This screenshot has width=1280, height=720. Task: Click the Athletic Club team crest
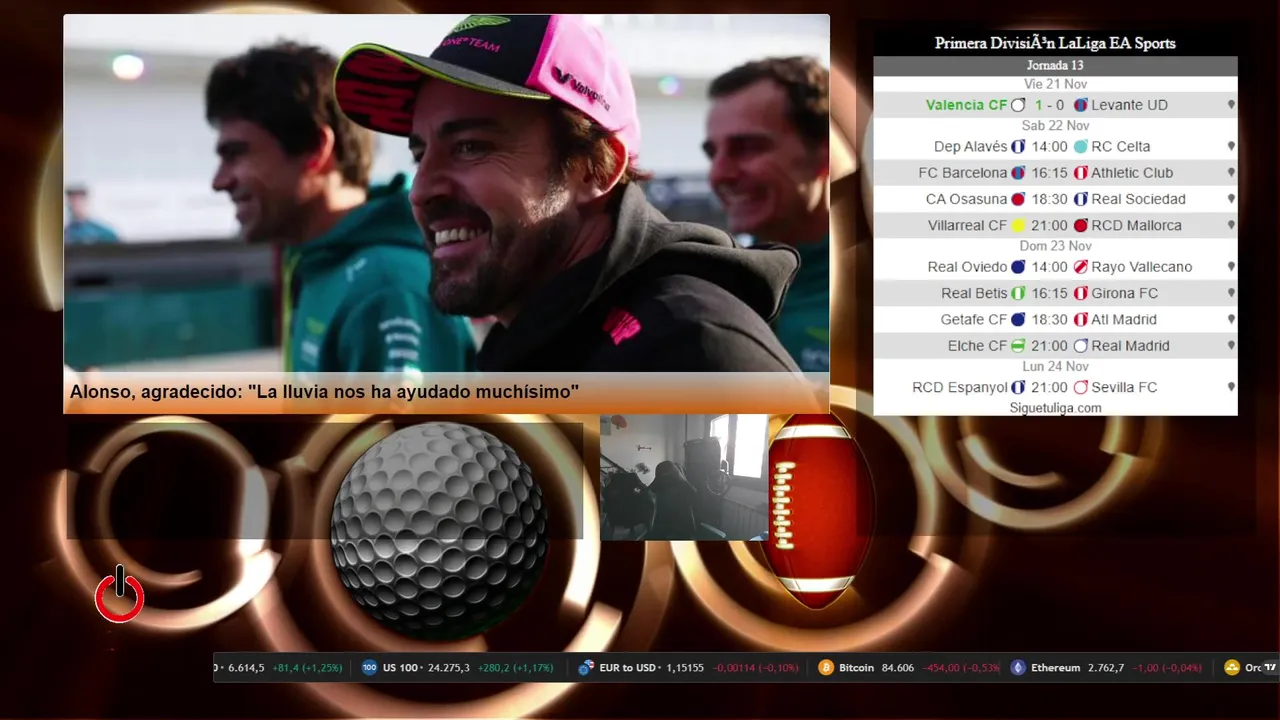pyautogui.click(x=1081, y=173)
